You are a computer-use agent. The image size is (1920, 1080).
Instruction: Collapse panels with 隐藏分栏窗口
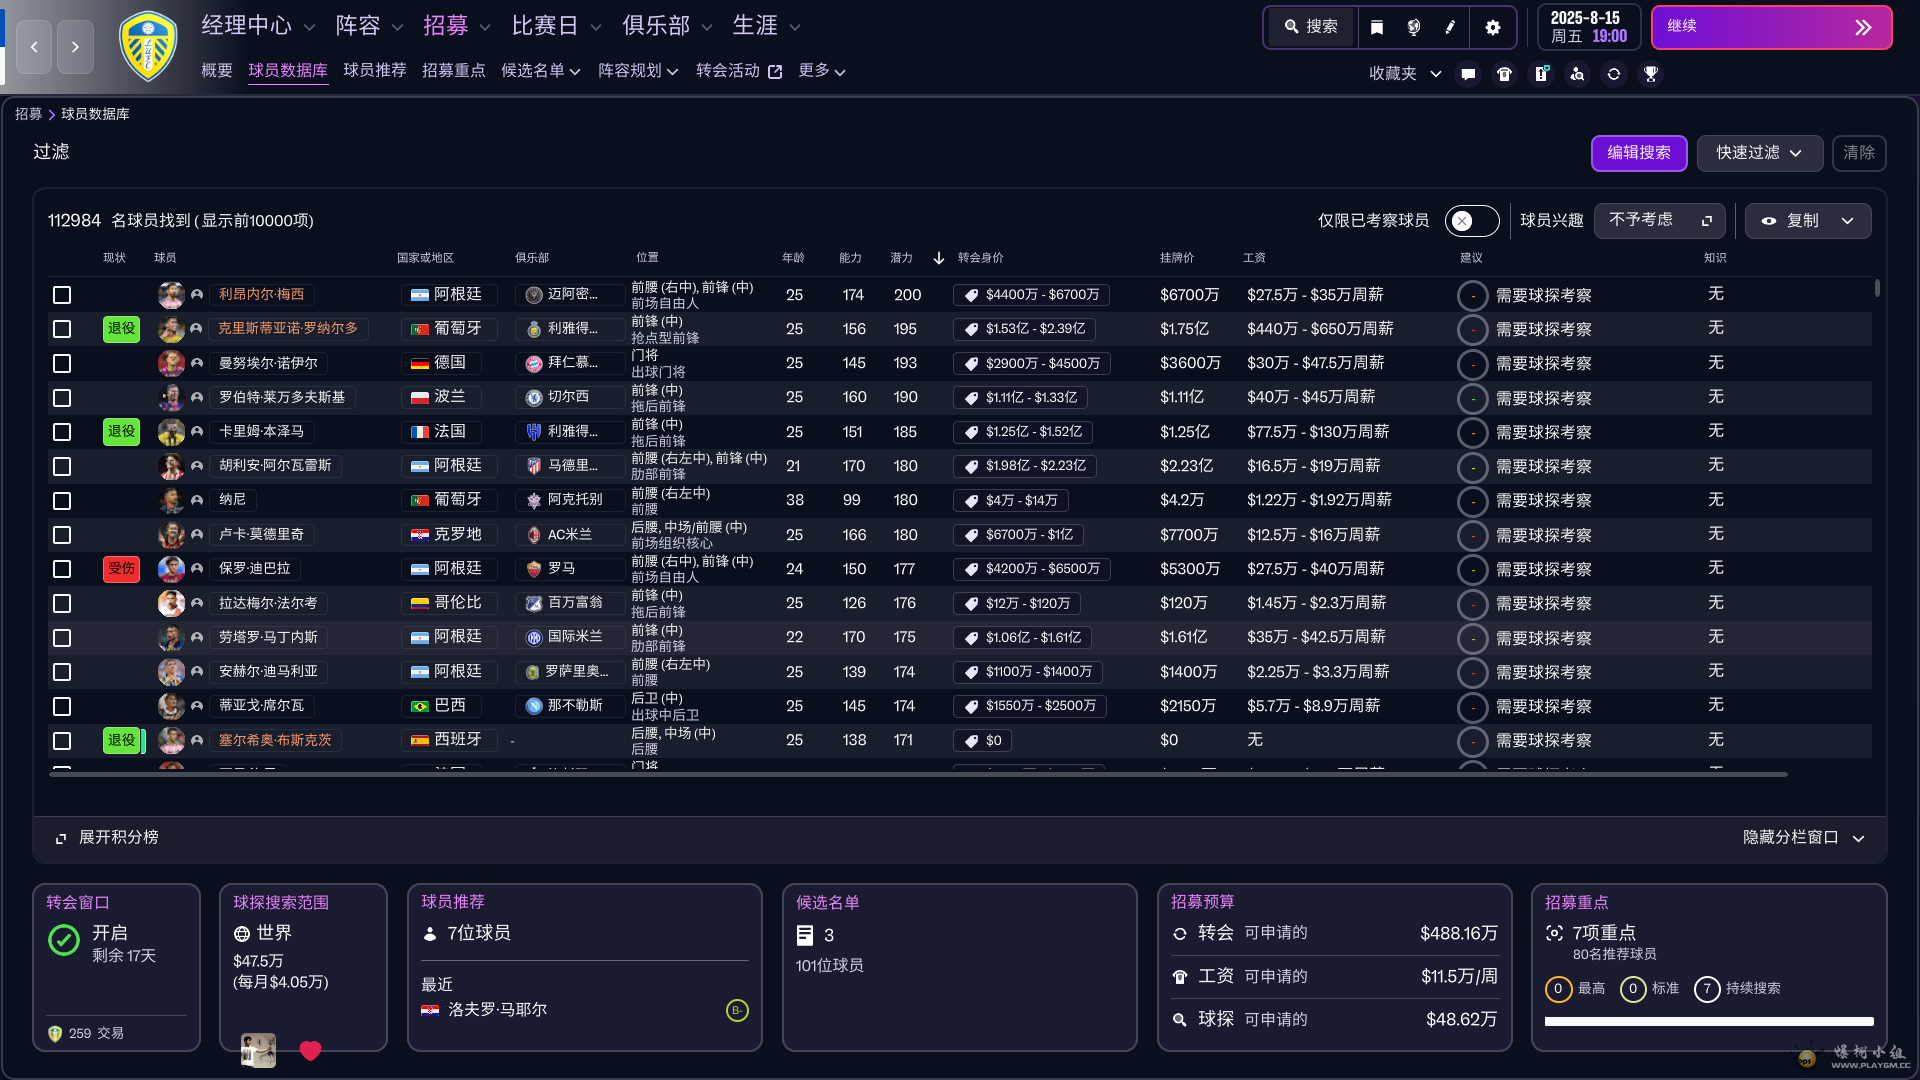(x=1803, y=838)
